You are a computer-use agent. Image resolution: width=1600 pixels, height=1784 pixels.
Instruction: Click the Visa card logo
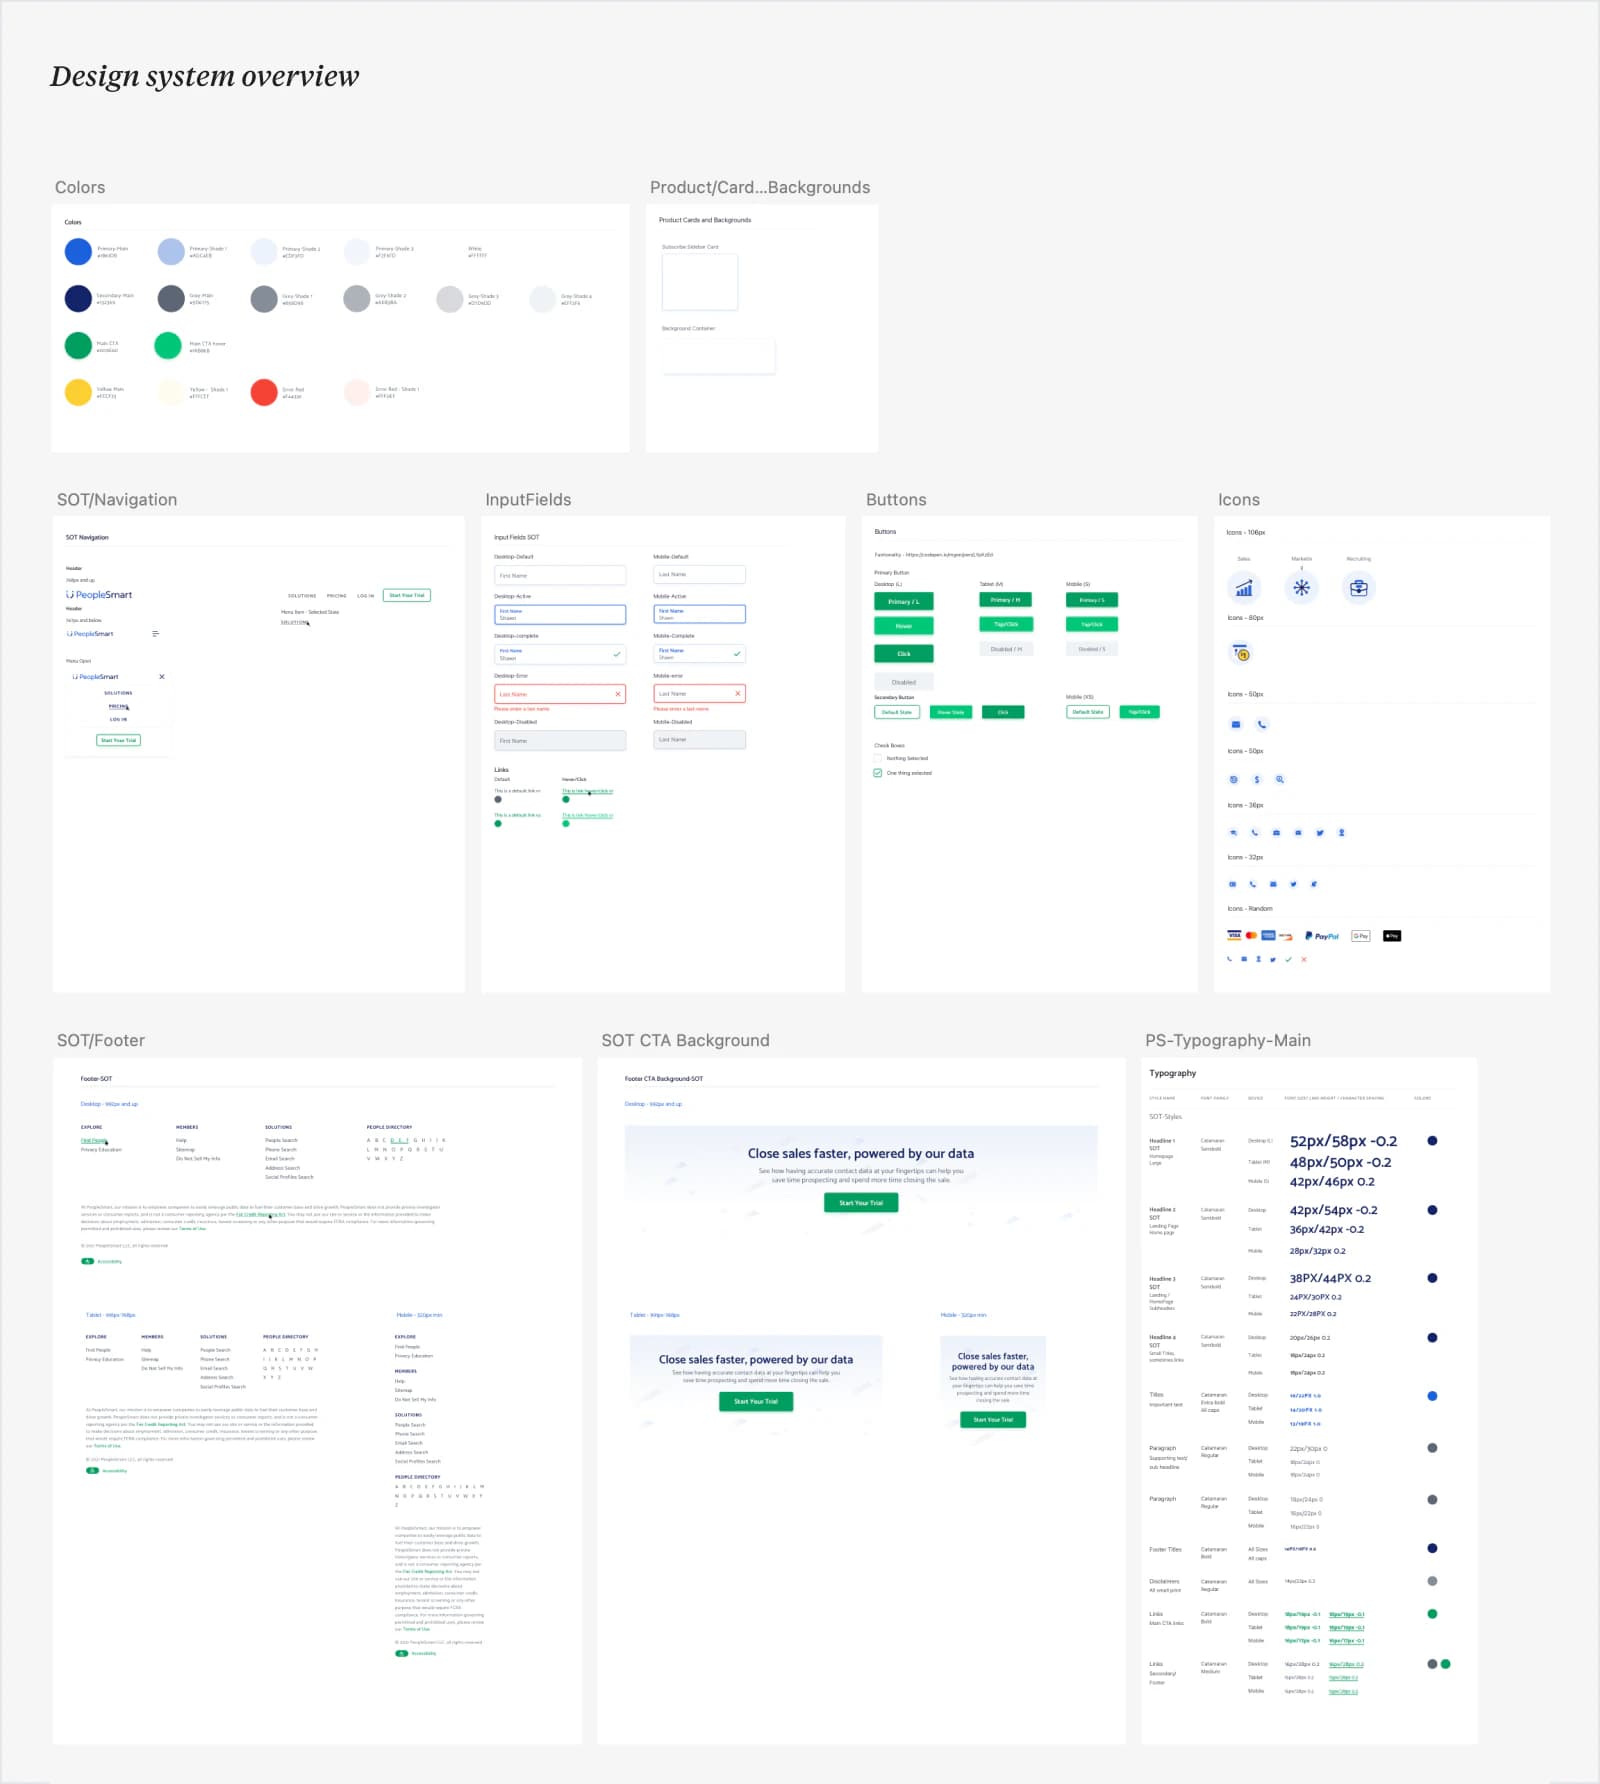coord(1234,936)
